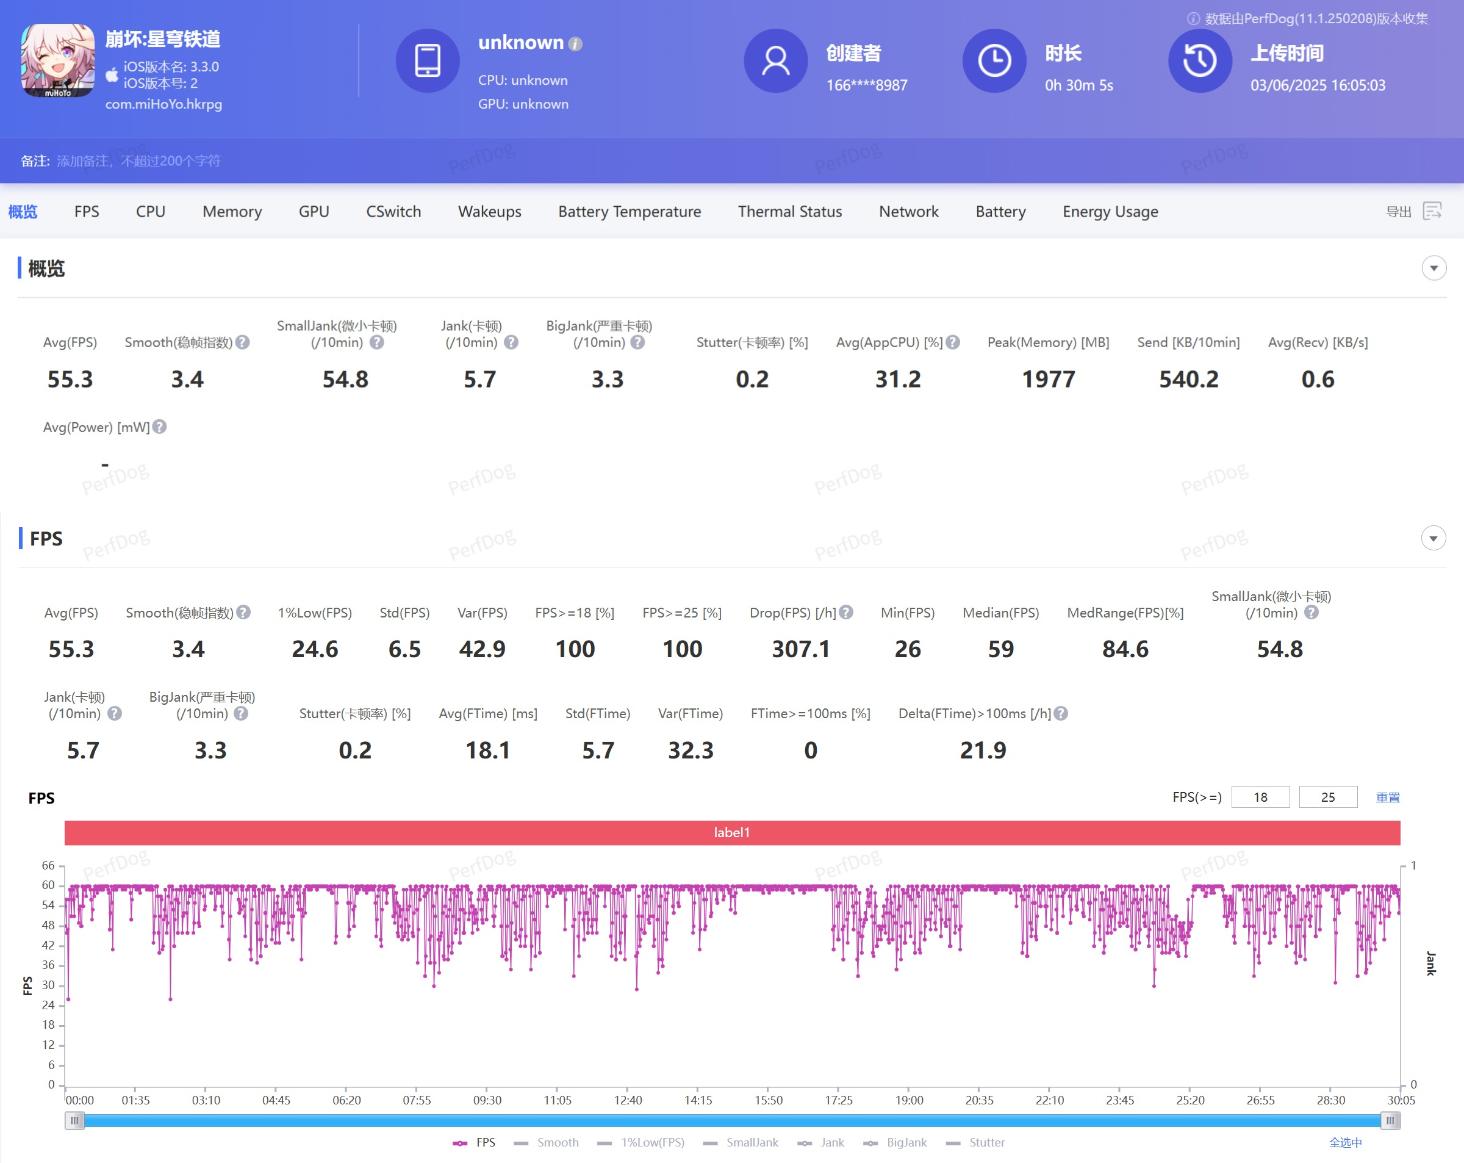Click help icon for FPS section Smooth
Screen dimensions: 1464x1163
click(243, 612)
